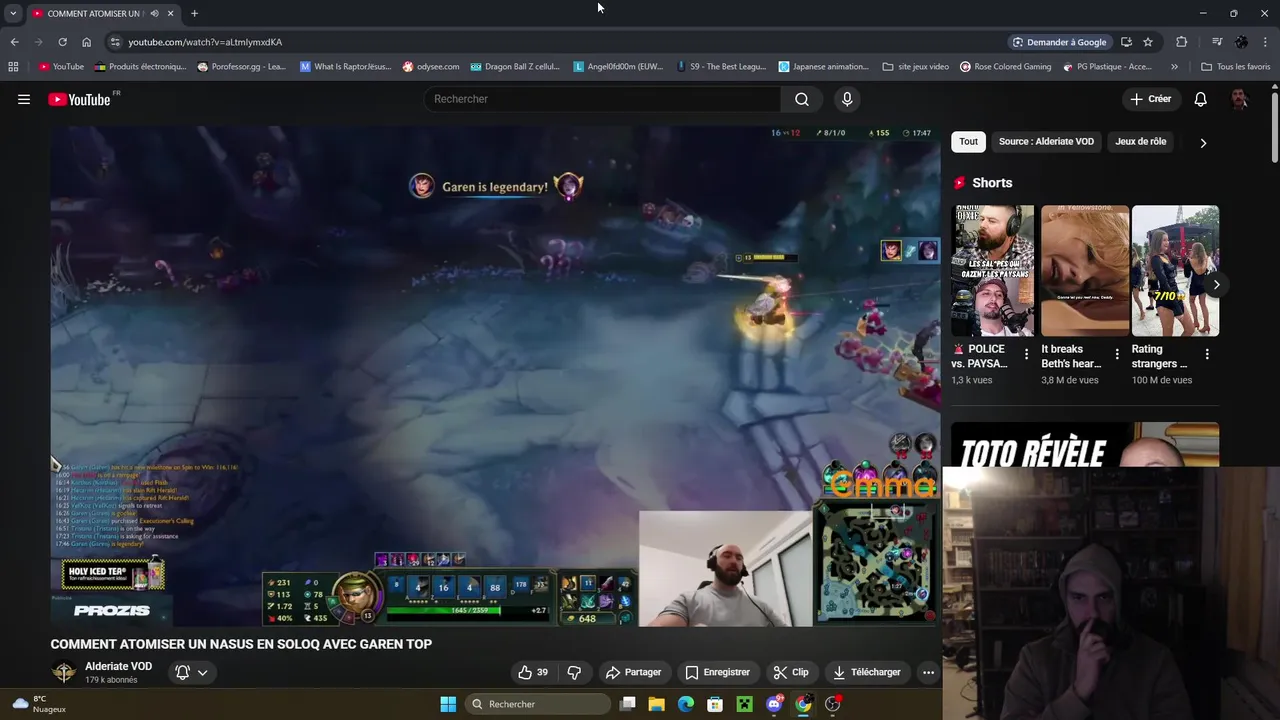
Task: Toggle the subscription notification bell
Action: [192, 672]
